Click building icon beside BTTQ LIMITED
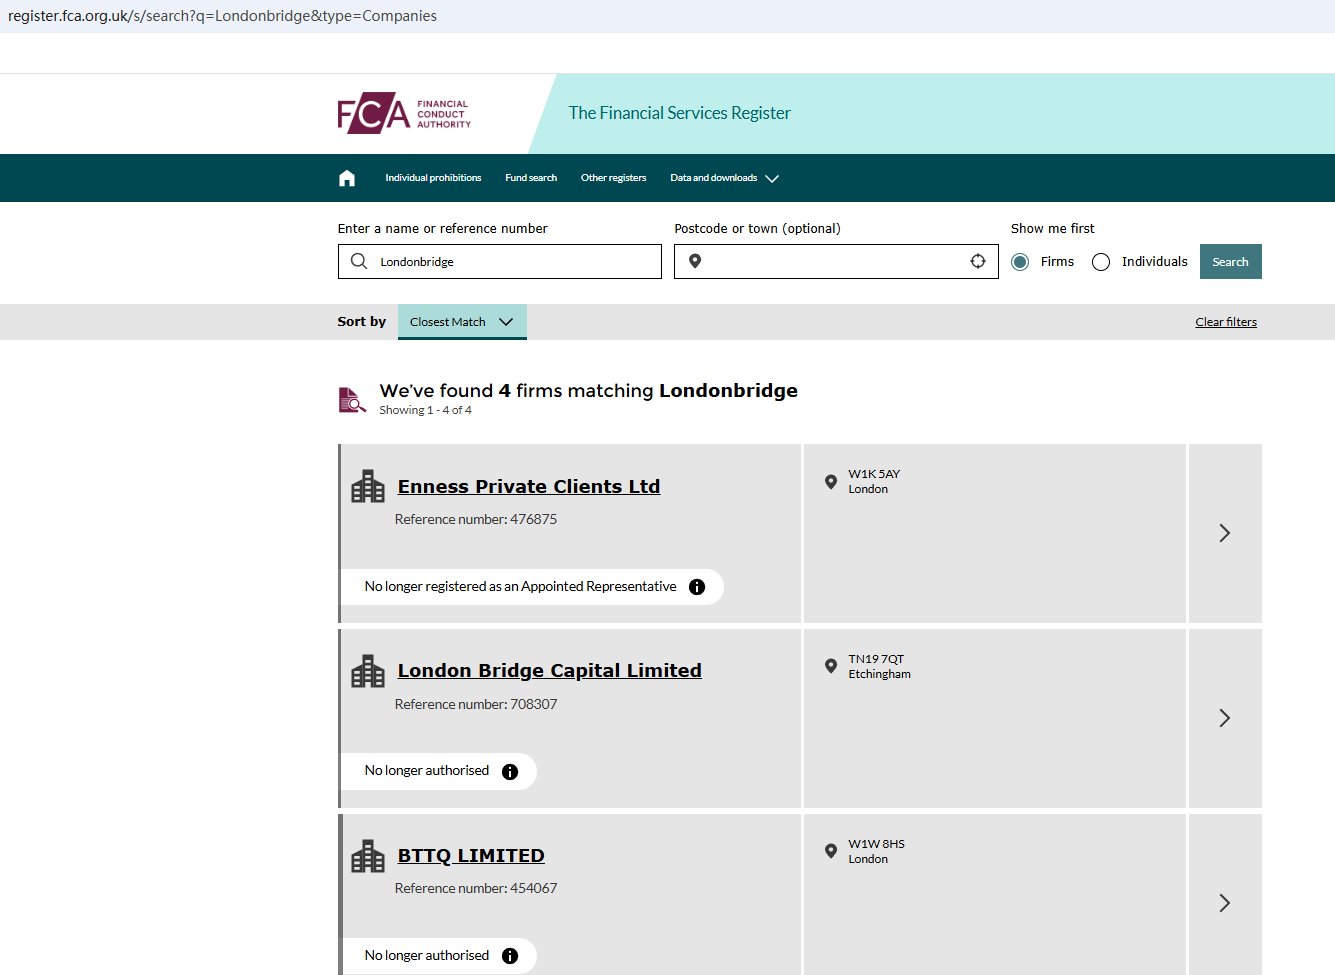The image size is (1335, 975). coord(368,856)
